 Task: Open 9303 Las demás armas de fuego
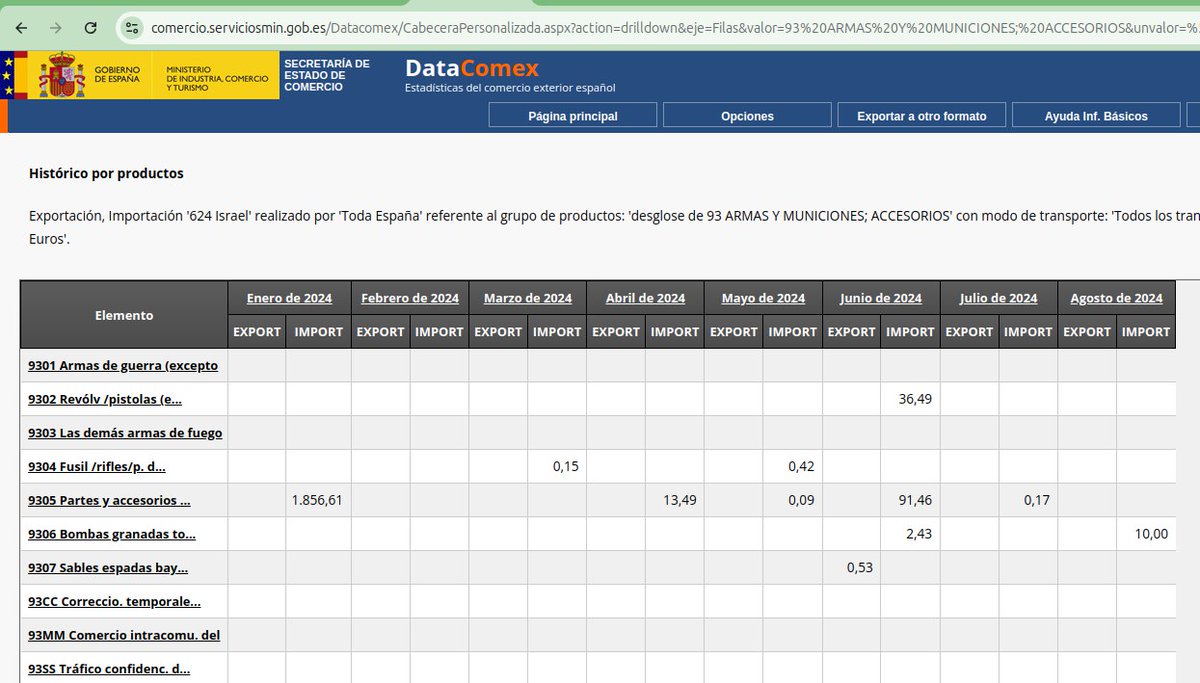tap(125, 433)
